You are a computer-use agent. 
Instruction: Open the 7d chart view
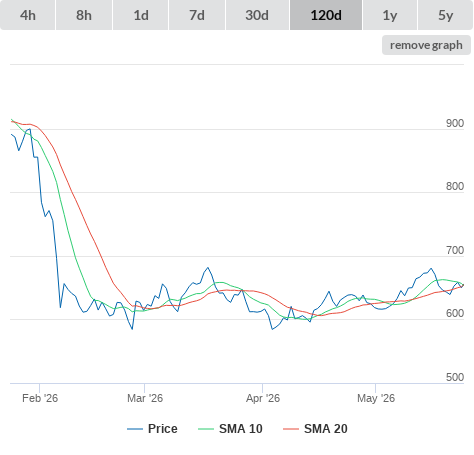[197, 15]
